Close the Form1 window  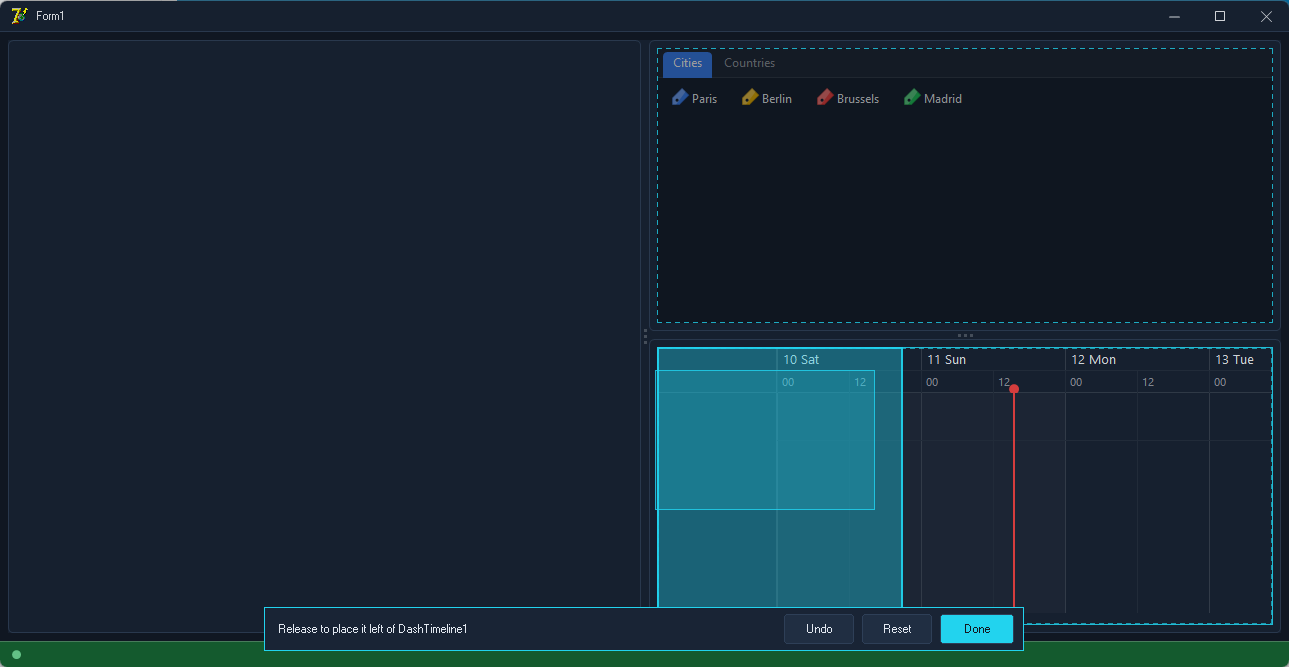click(x=1266, y=16)
